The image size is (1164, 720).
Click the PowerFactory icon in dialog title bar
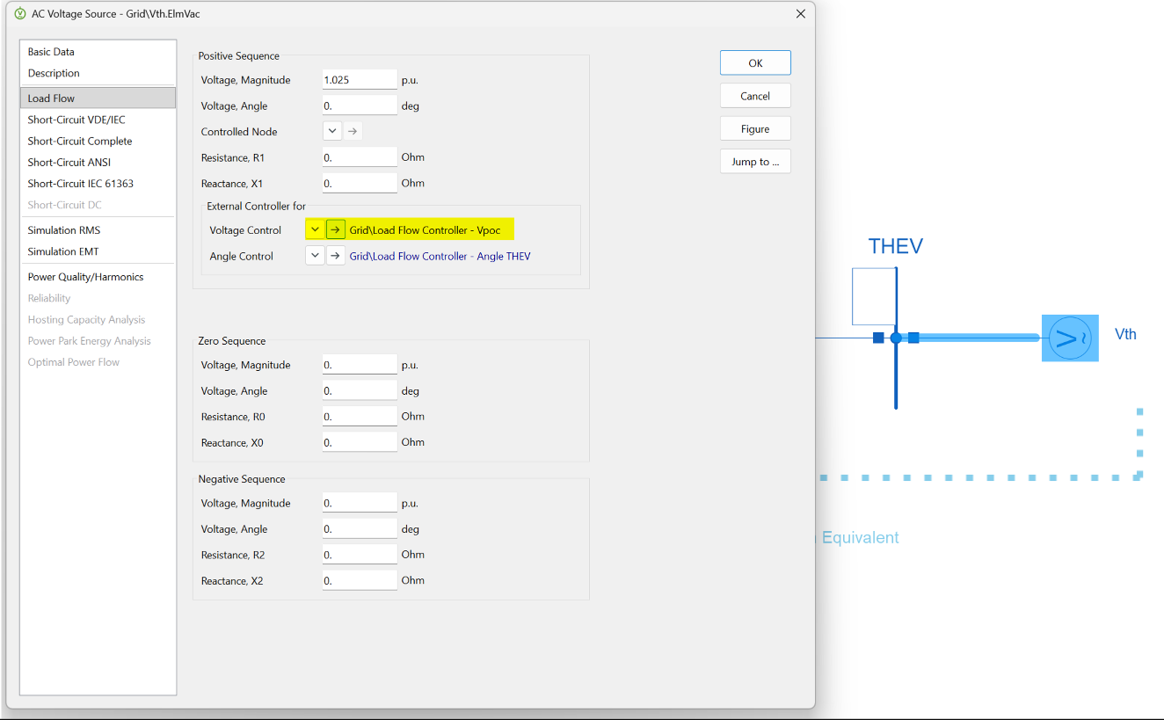(x=20, y=14)
